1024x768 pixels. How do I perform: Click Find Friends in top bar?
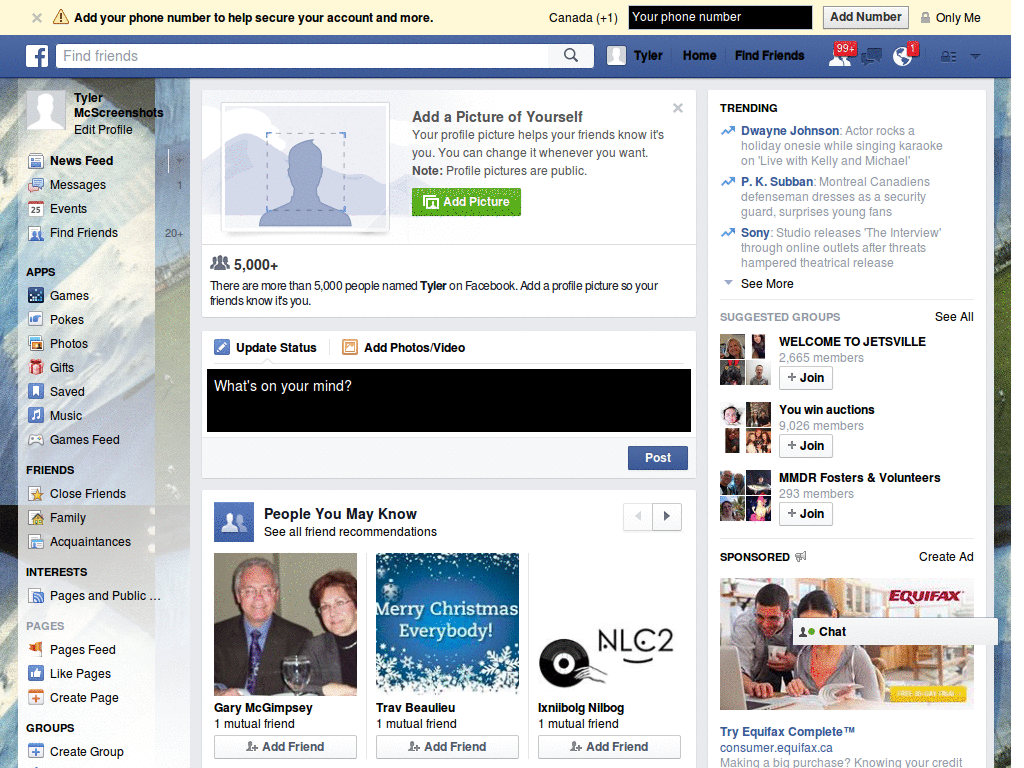pos(769,56)
